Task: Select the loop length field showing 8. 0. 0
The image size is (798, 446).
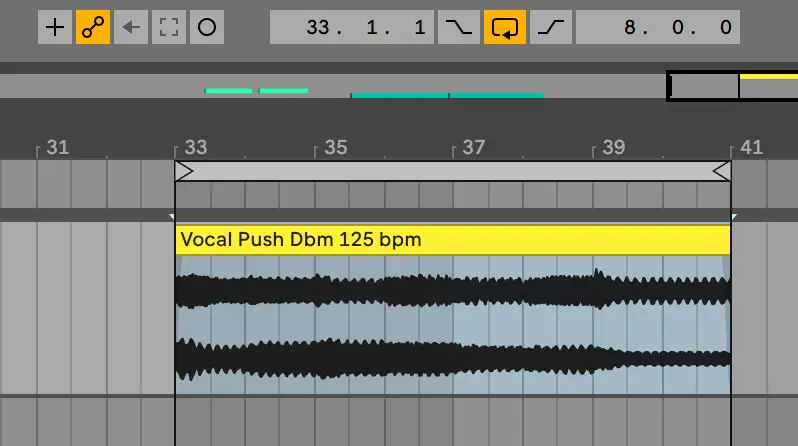Action: coord(657,27)
